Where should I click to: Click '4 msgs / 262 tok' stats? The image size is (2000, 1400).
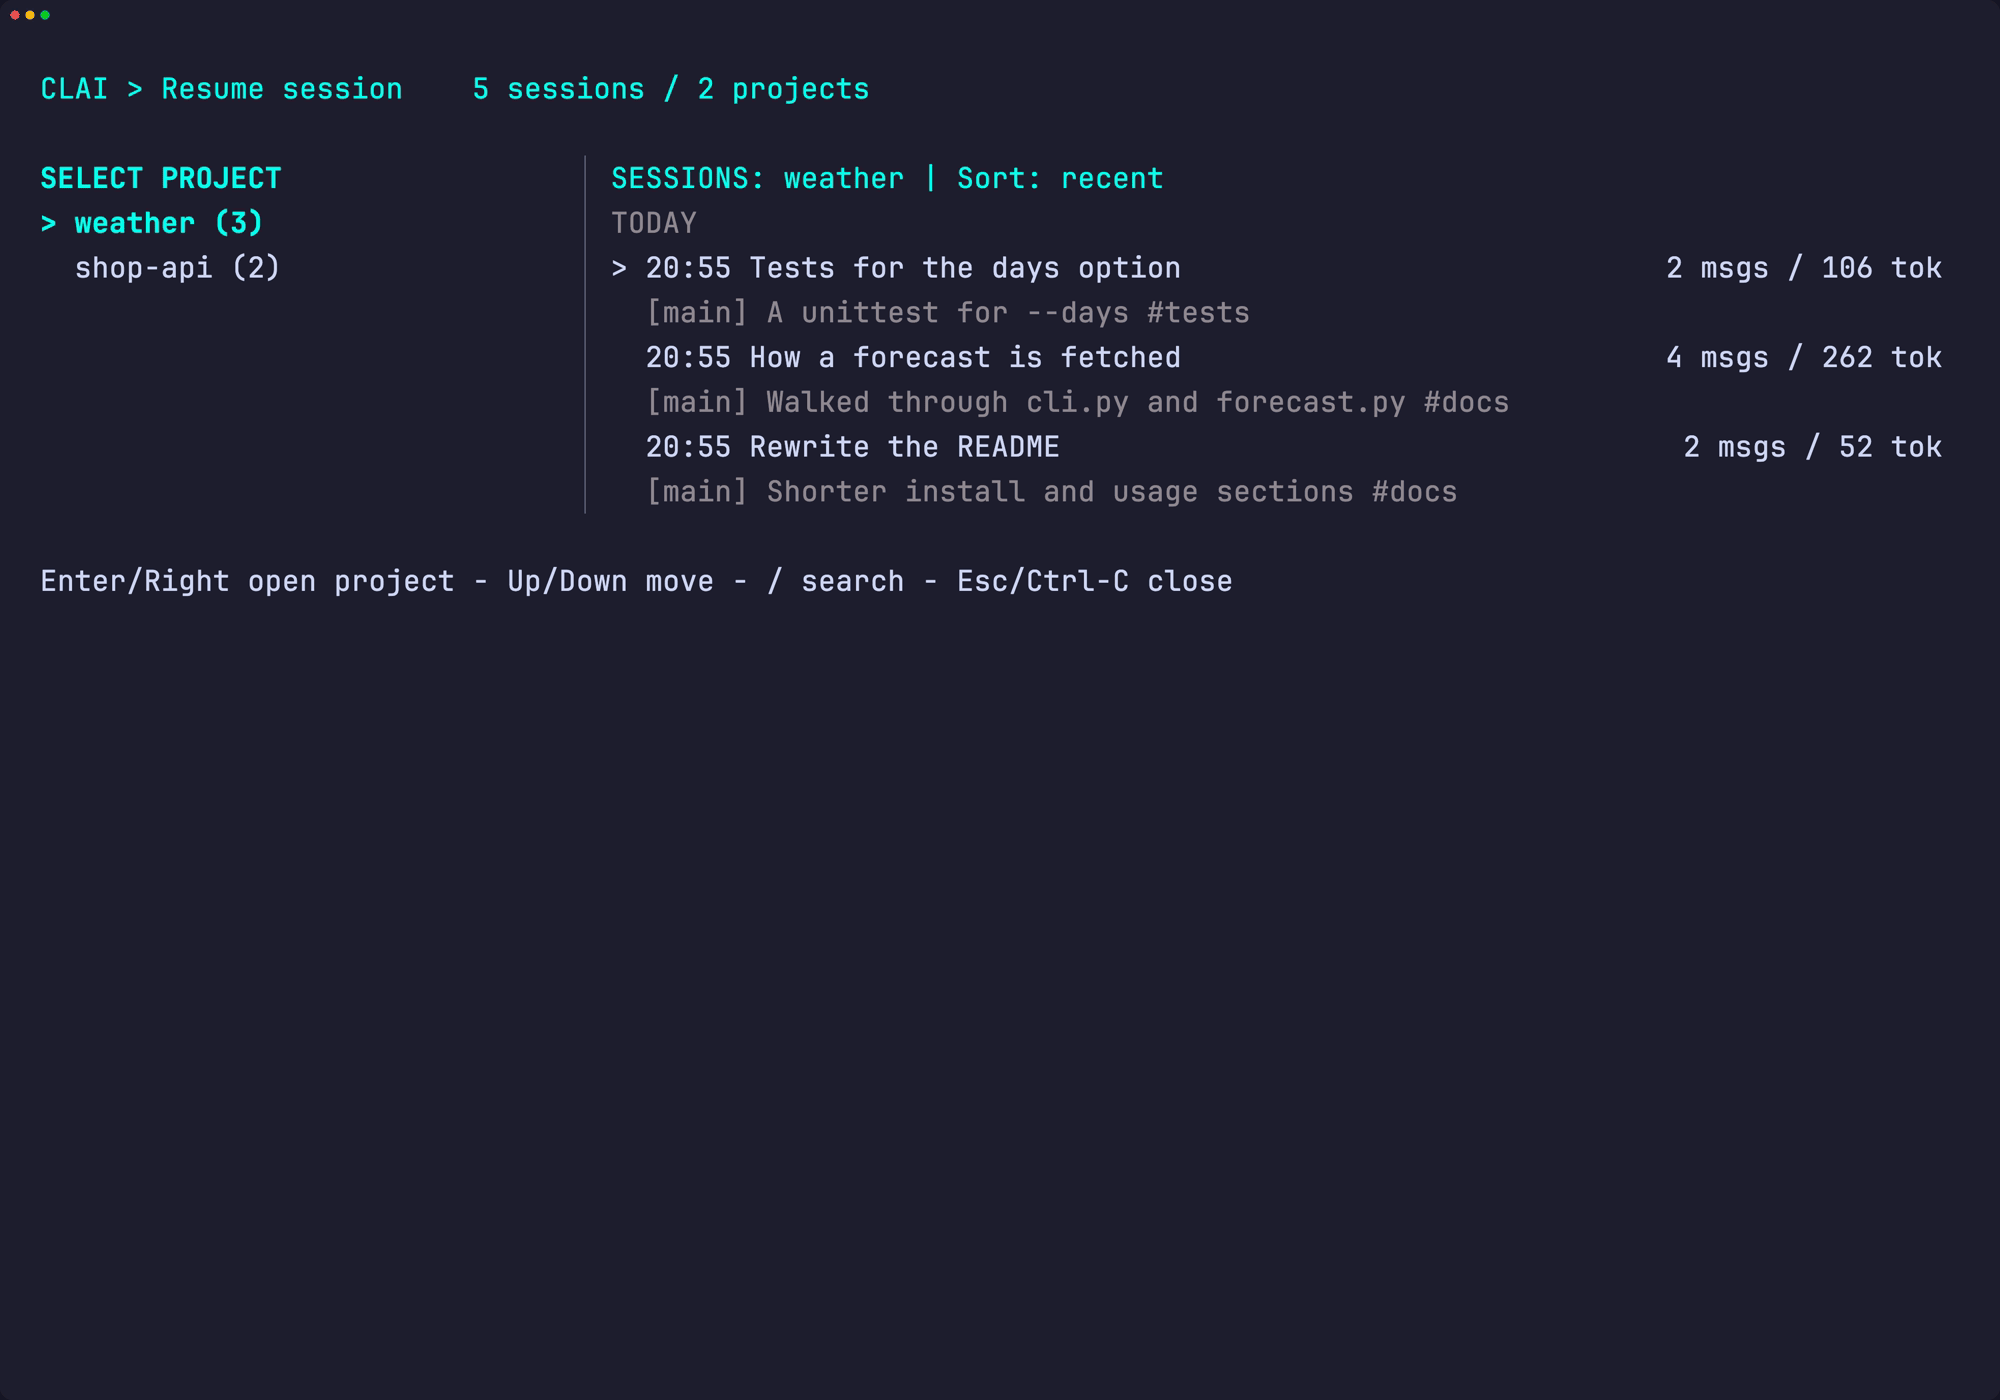[x=1804, y=357]
